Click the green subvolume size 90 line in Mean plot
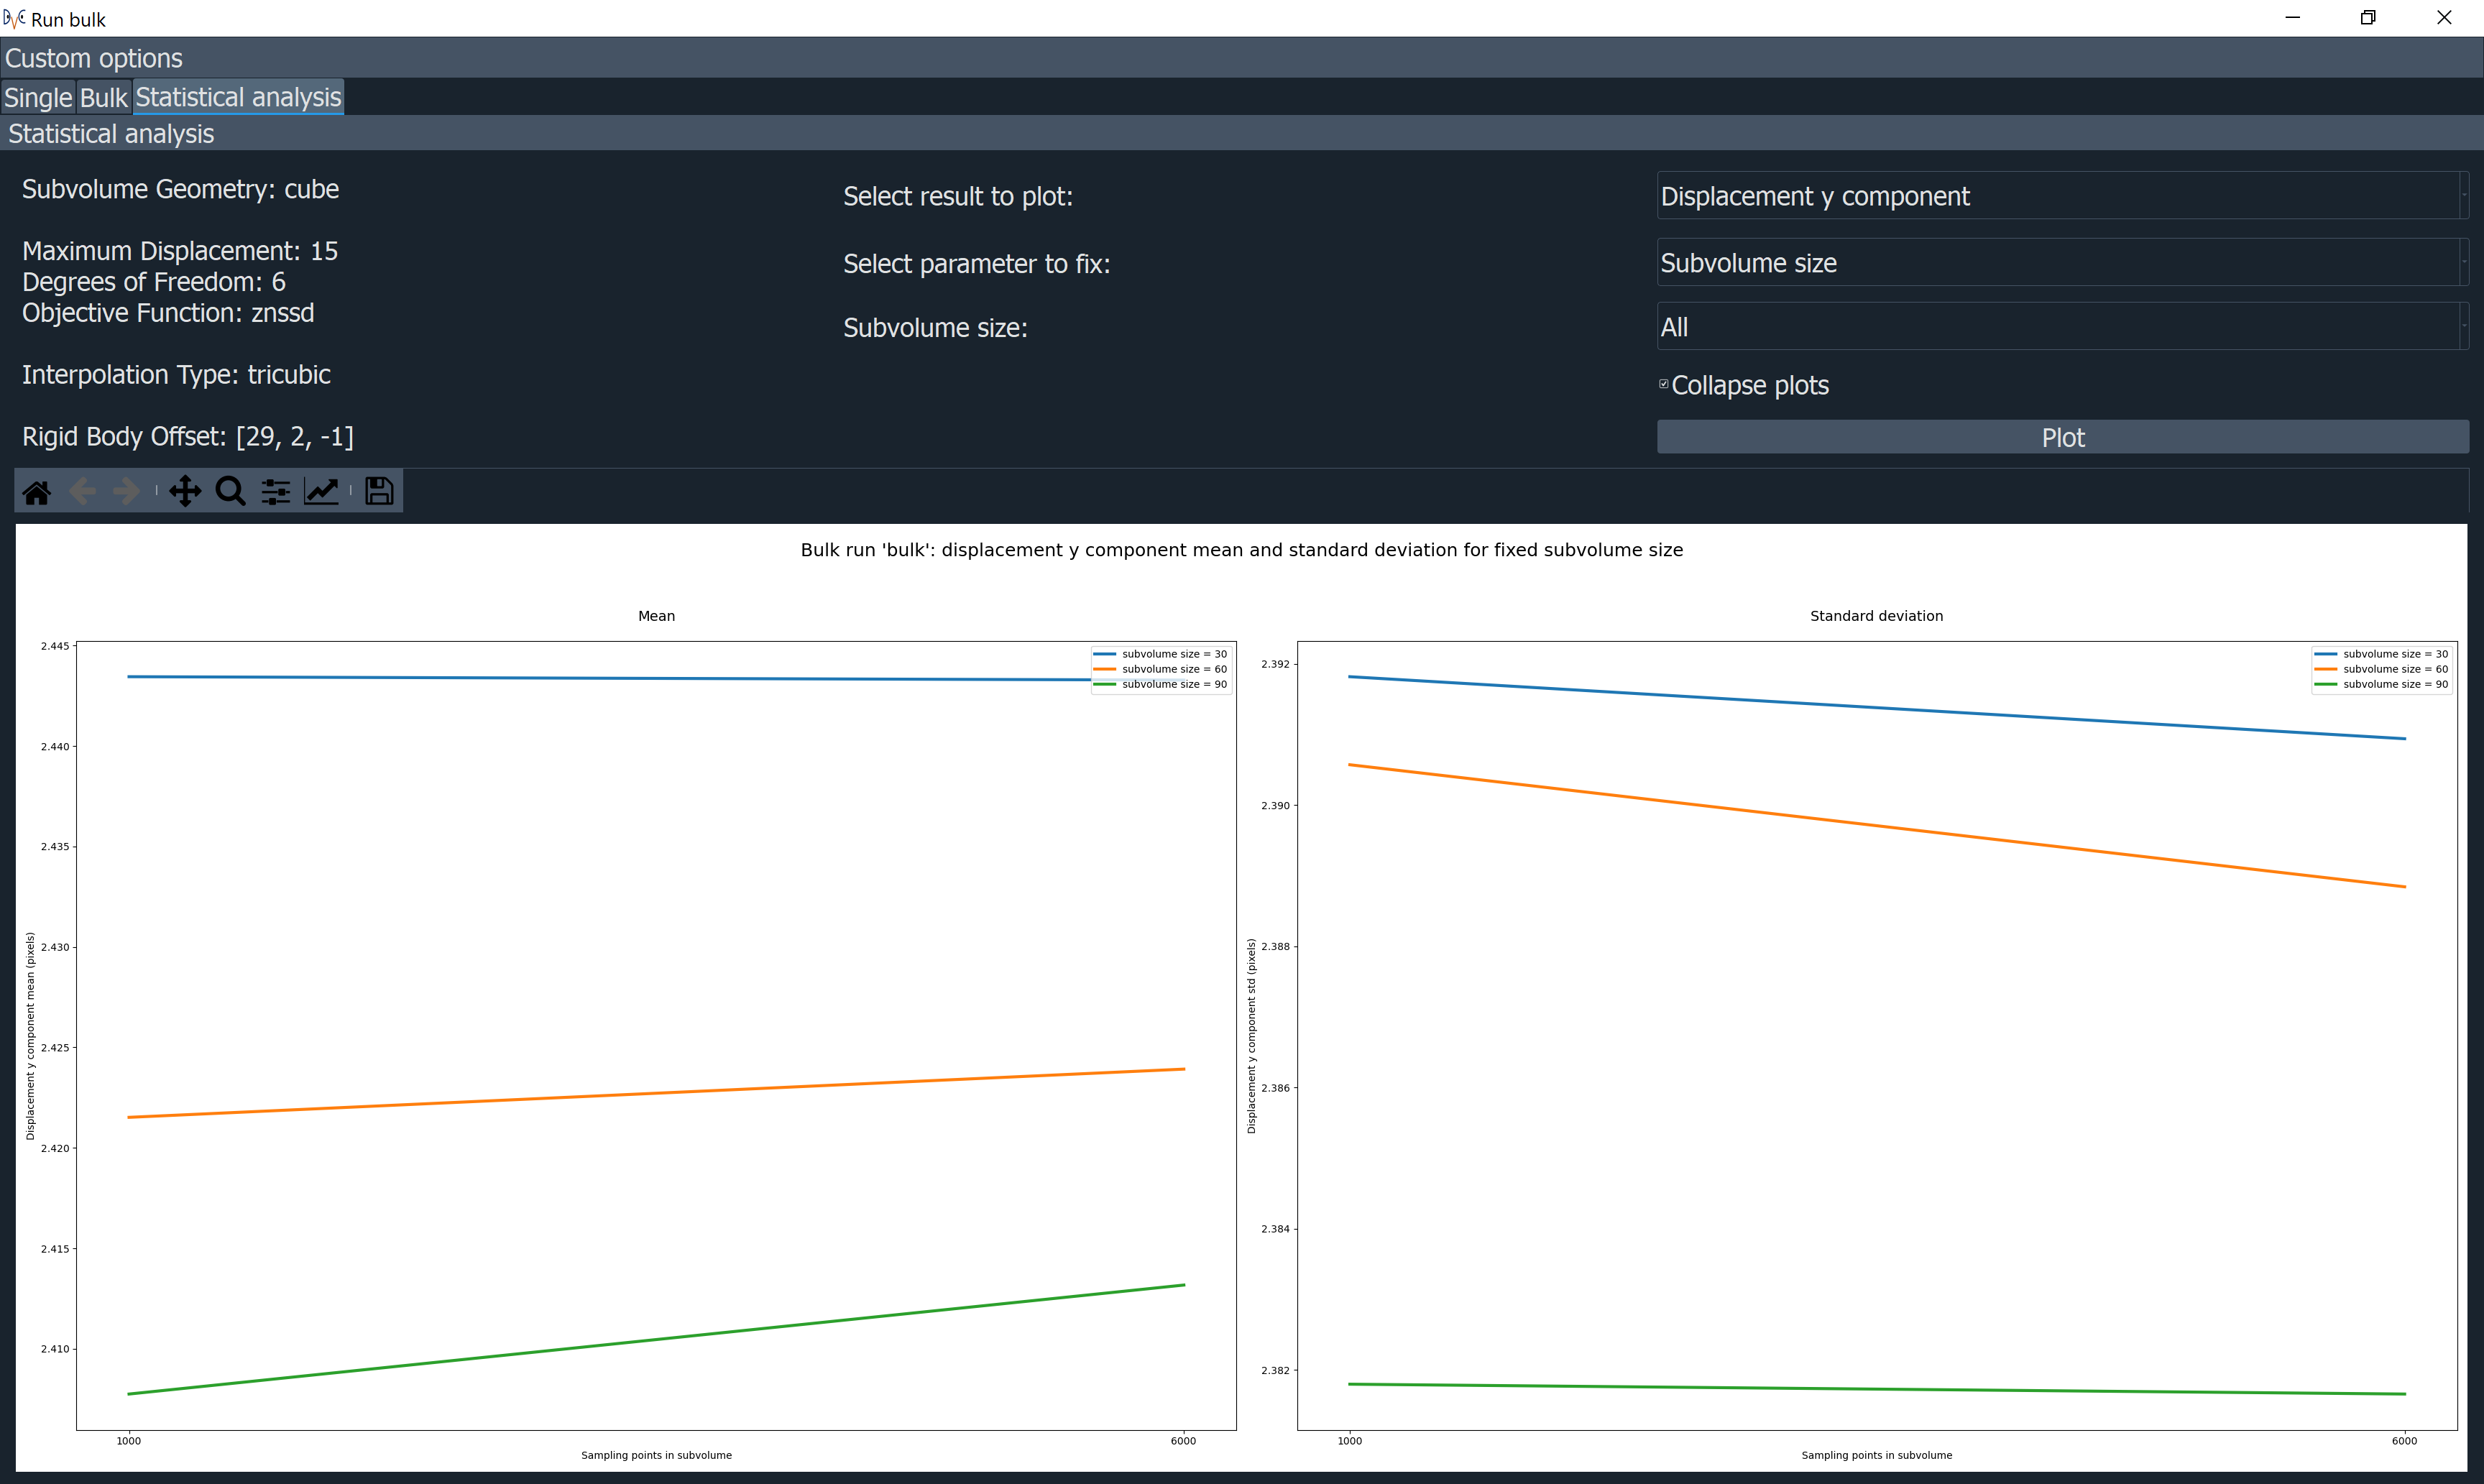This screenshot has height=1484, width=2484. click(x=656, y=1339)
